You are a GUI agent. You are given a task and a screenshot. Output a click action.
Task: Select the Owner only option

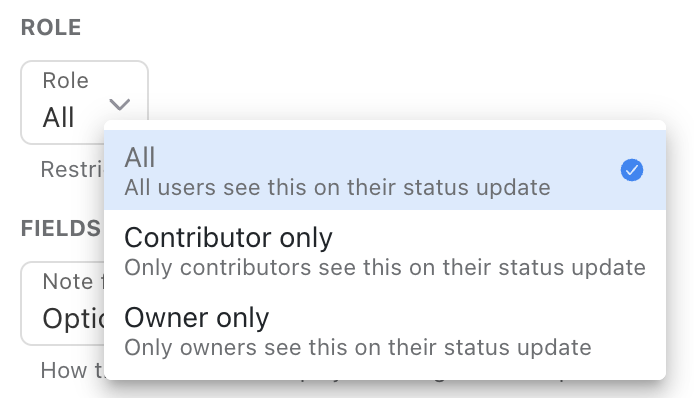pos(385,330)
